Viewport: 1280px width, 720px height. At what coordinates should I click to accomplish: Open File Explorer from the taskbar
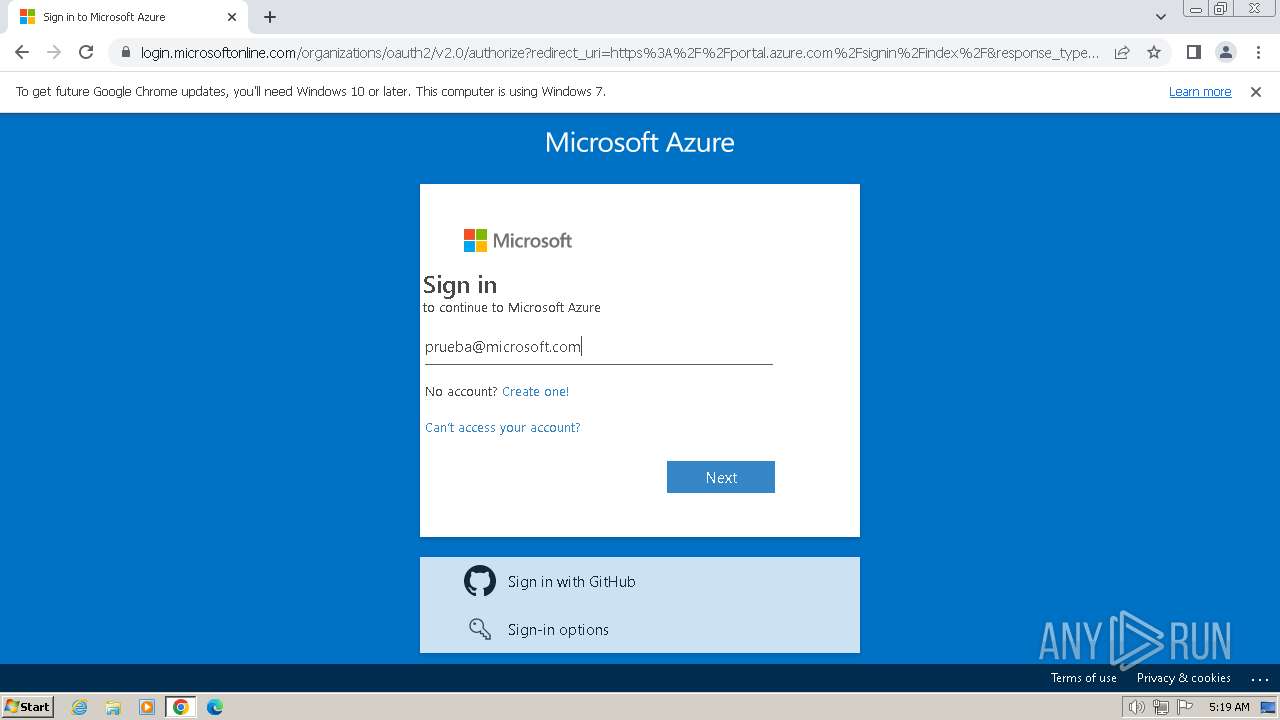coord(113,707)
